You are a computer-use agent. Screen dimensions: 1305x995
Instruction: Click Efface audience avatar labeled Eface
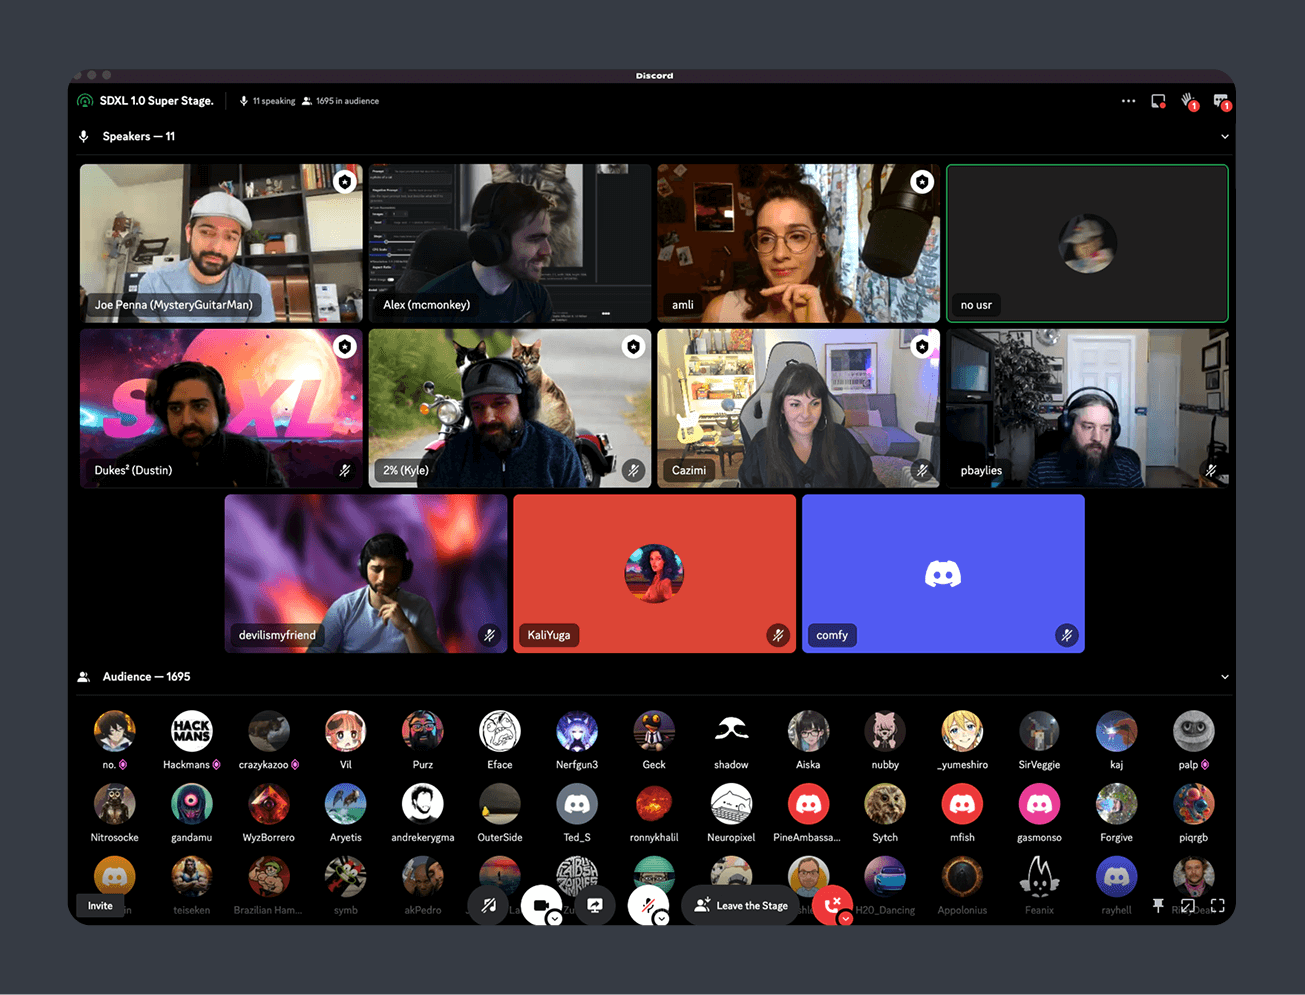(500, 731)
